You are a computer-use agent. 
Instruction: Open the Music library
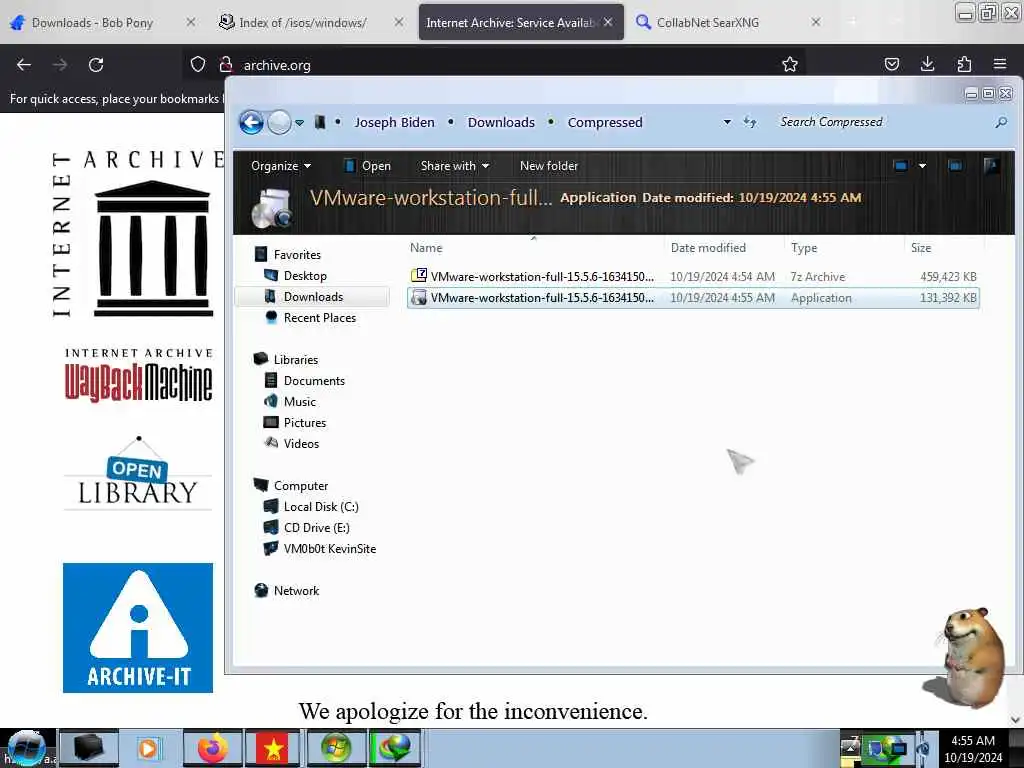pyautogui.click(x=299, y=402)
